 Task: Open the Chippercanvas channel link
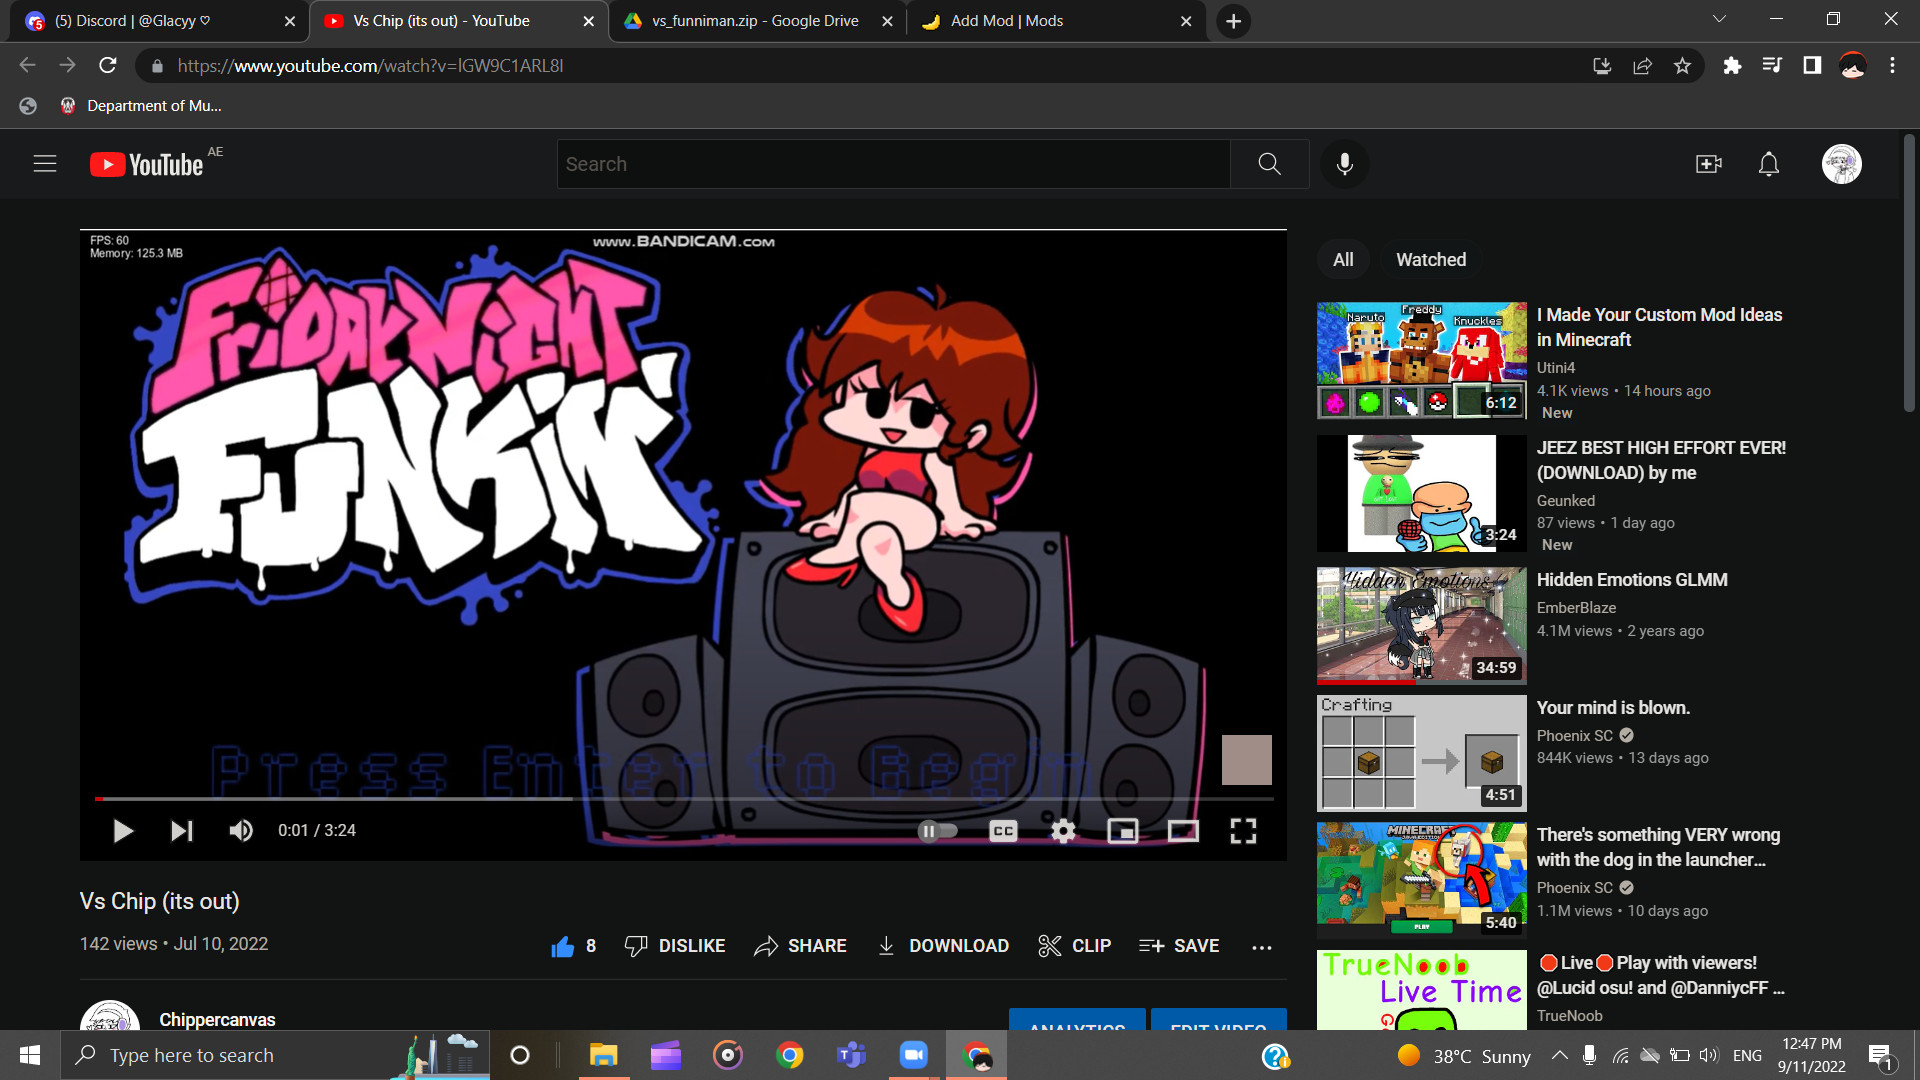(x=217, y=1020)
